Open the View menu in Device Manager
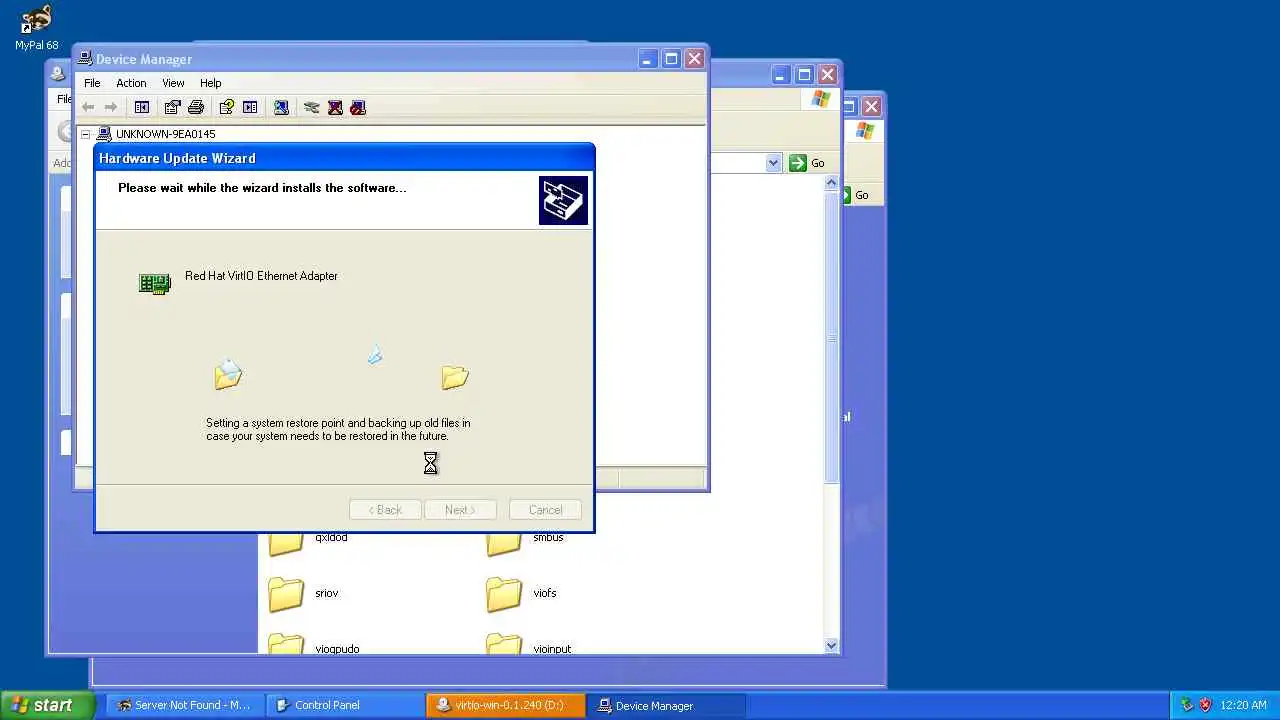Screen dimensions: 1280x720 173,83
